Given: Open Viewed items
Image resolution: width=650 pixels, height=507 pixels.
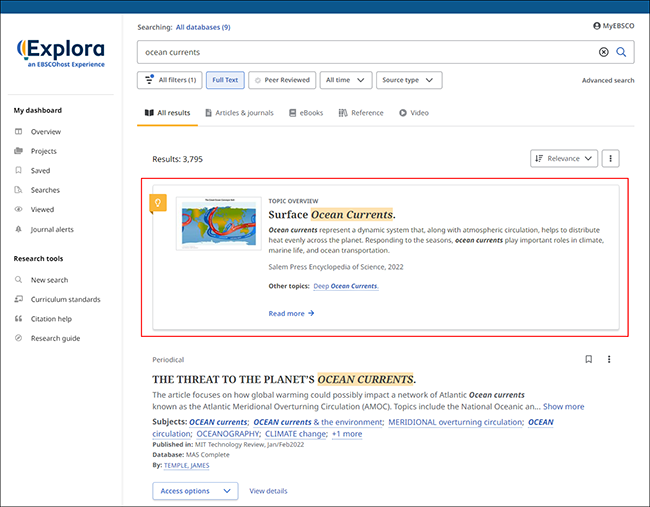Looking at the screenshot, I should 42,210.
